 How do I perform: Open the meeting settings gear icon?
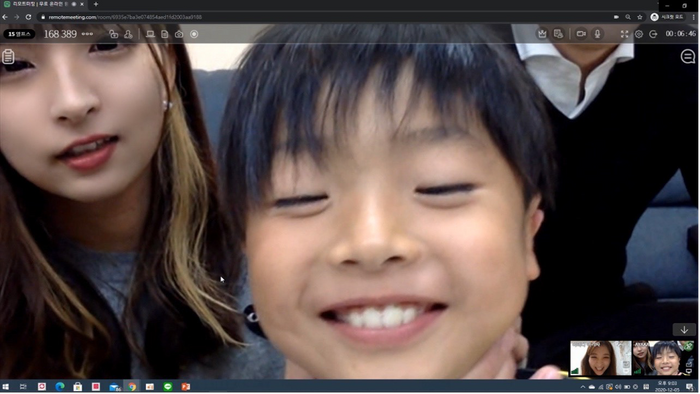click(x=639, y=34)
